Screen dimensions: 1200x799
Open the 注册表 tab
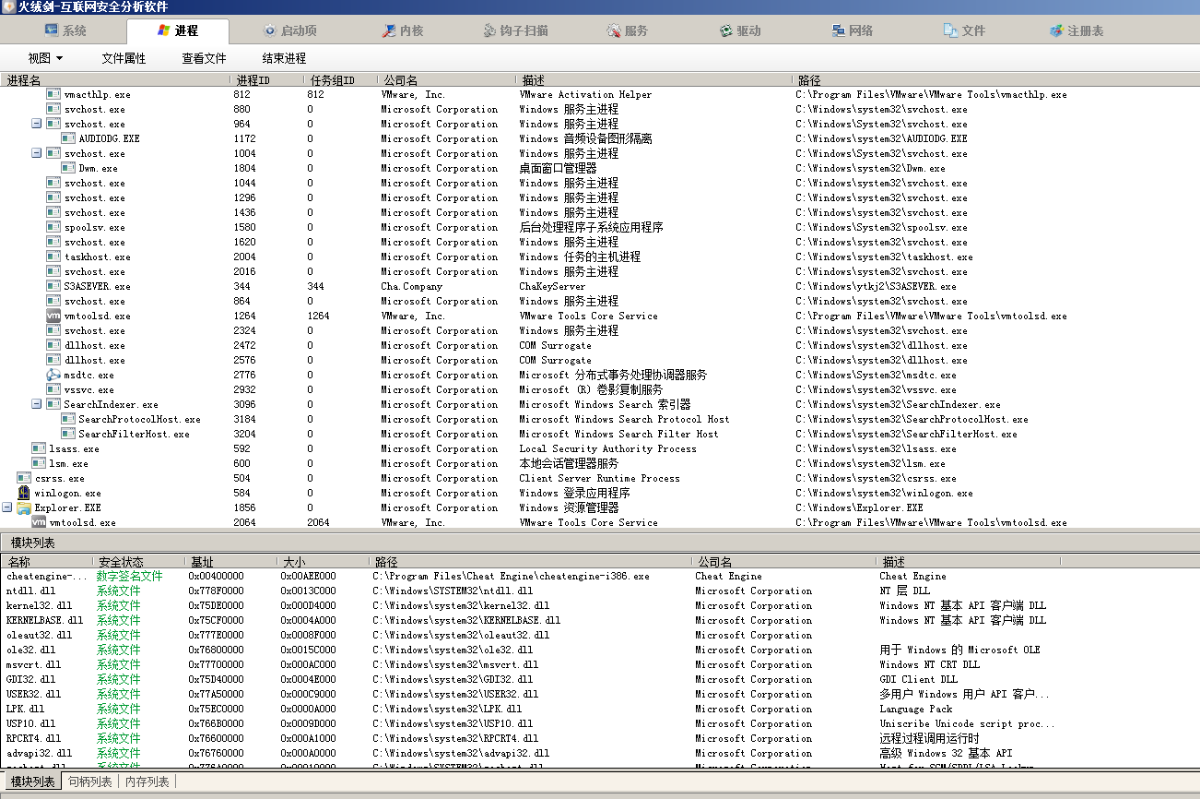point(1077,31)
